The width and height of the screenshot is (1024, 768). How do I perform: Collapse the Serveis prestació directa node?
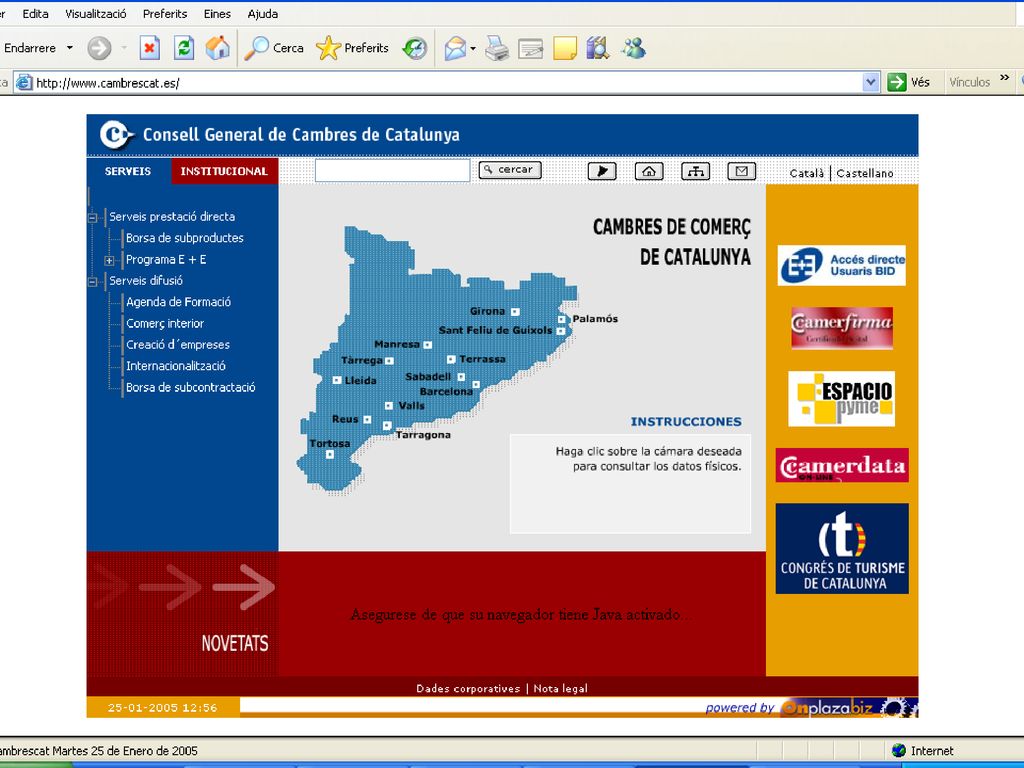pos(93,217)
